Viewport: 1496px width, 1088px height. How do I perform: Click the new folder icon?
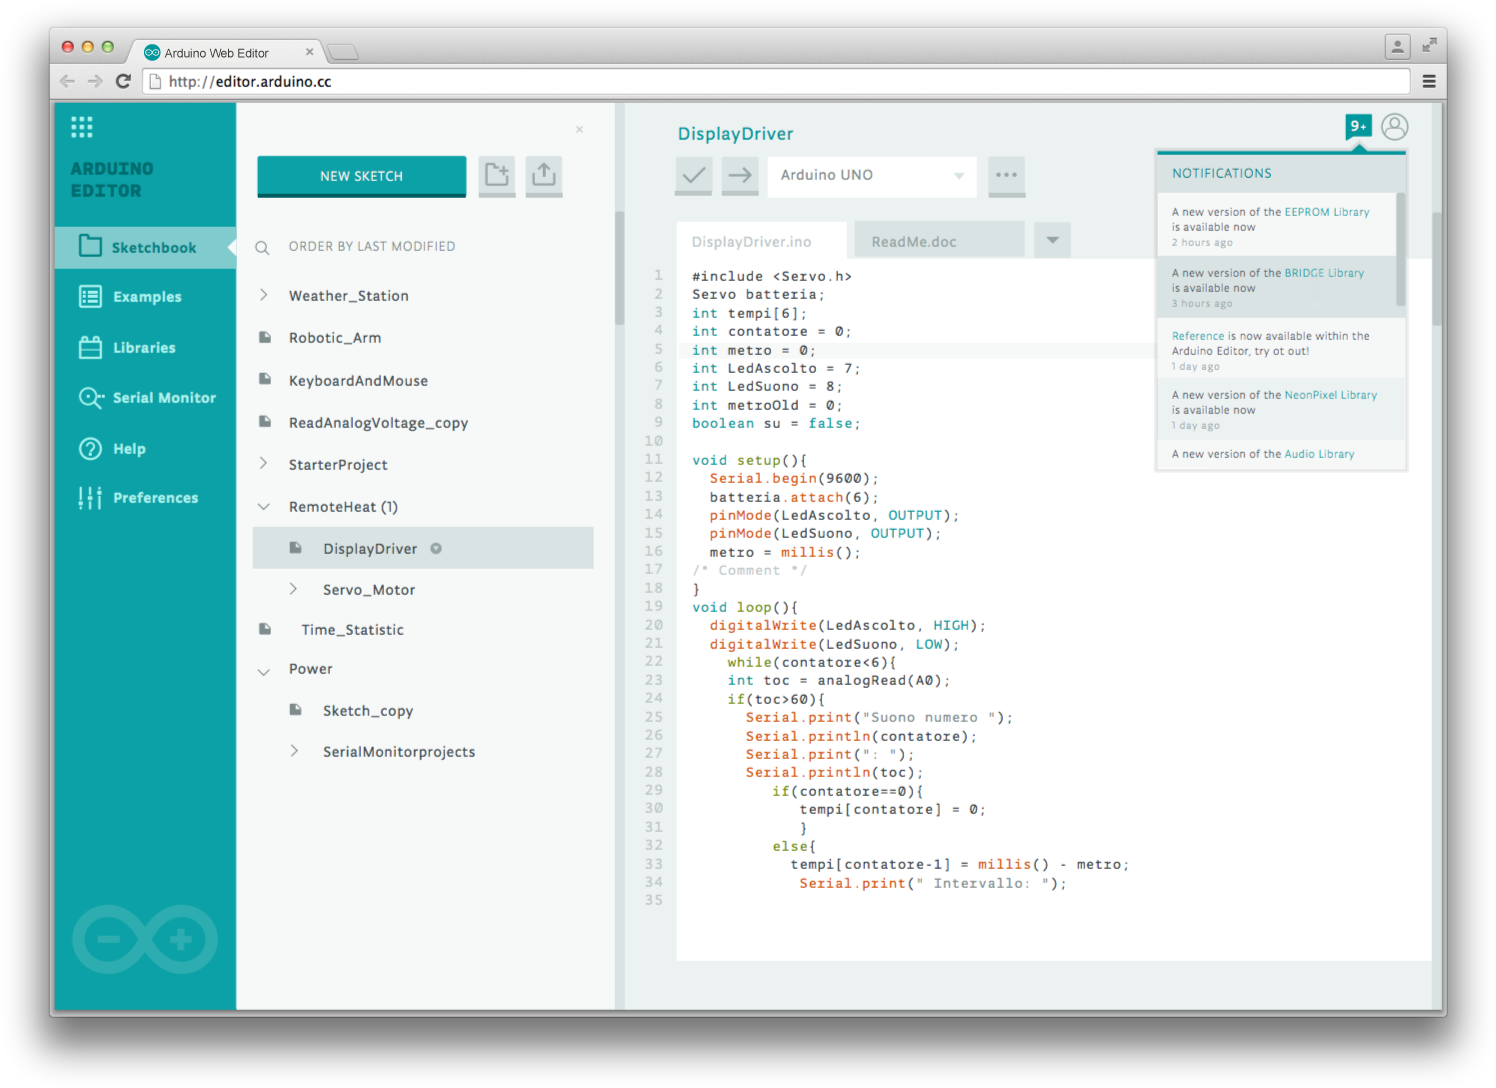tap(497, 175)
